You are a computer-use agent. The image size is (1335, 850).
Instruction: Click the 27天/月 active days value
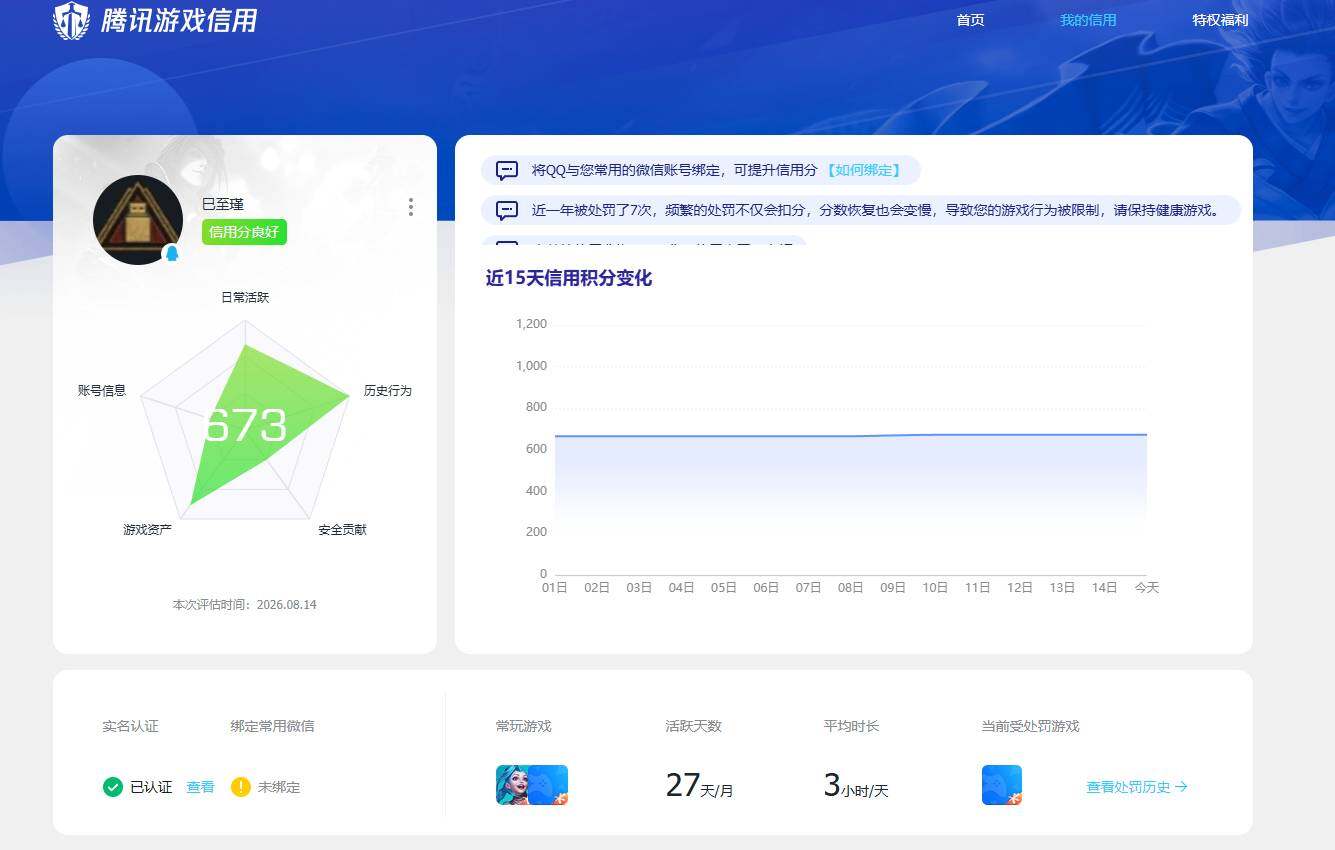pos(700,785)
